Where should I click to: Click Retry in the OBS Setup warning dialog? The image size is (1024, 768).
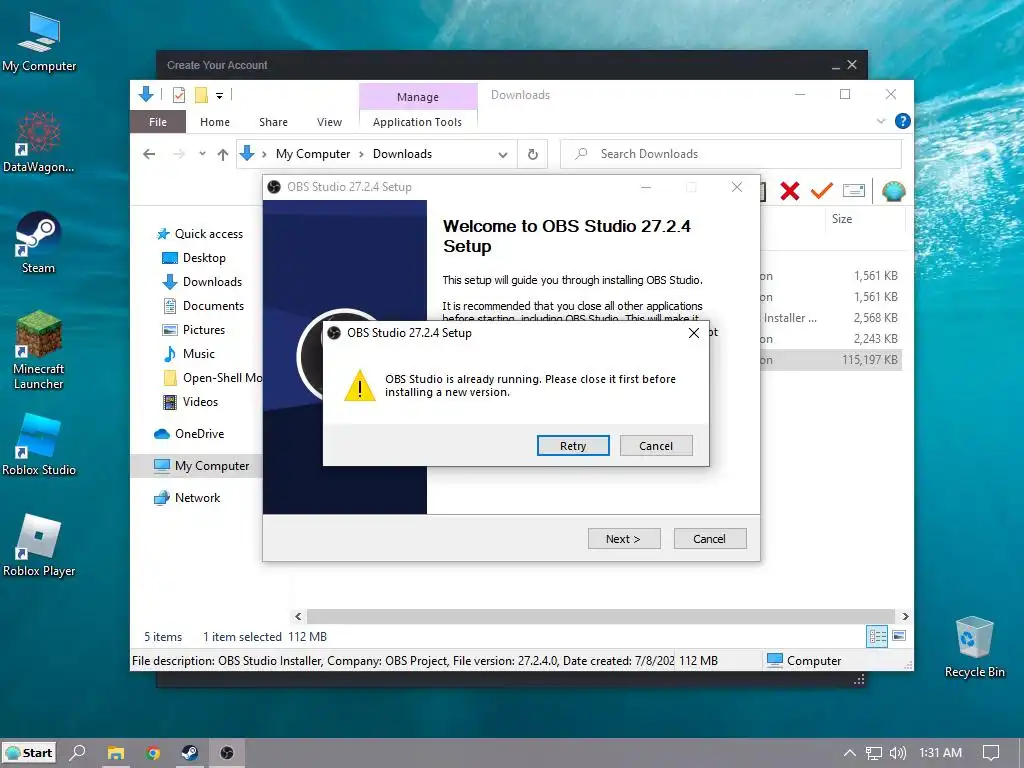click(573, 445)
